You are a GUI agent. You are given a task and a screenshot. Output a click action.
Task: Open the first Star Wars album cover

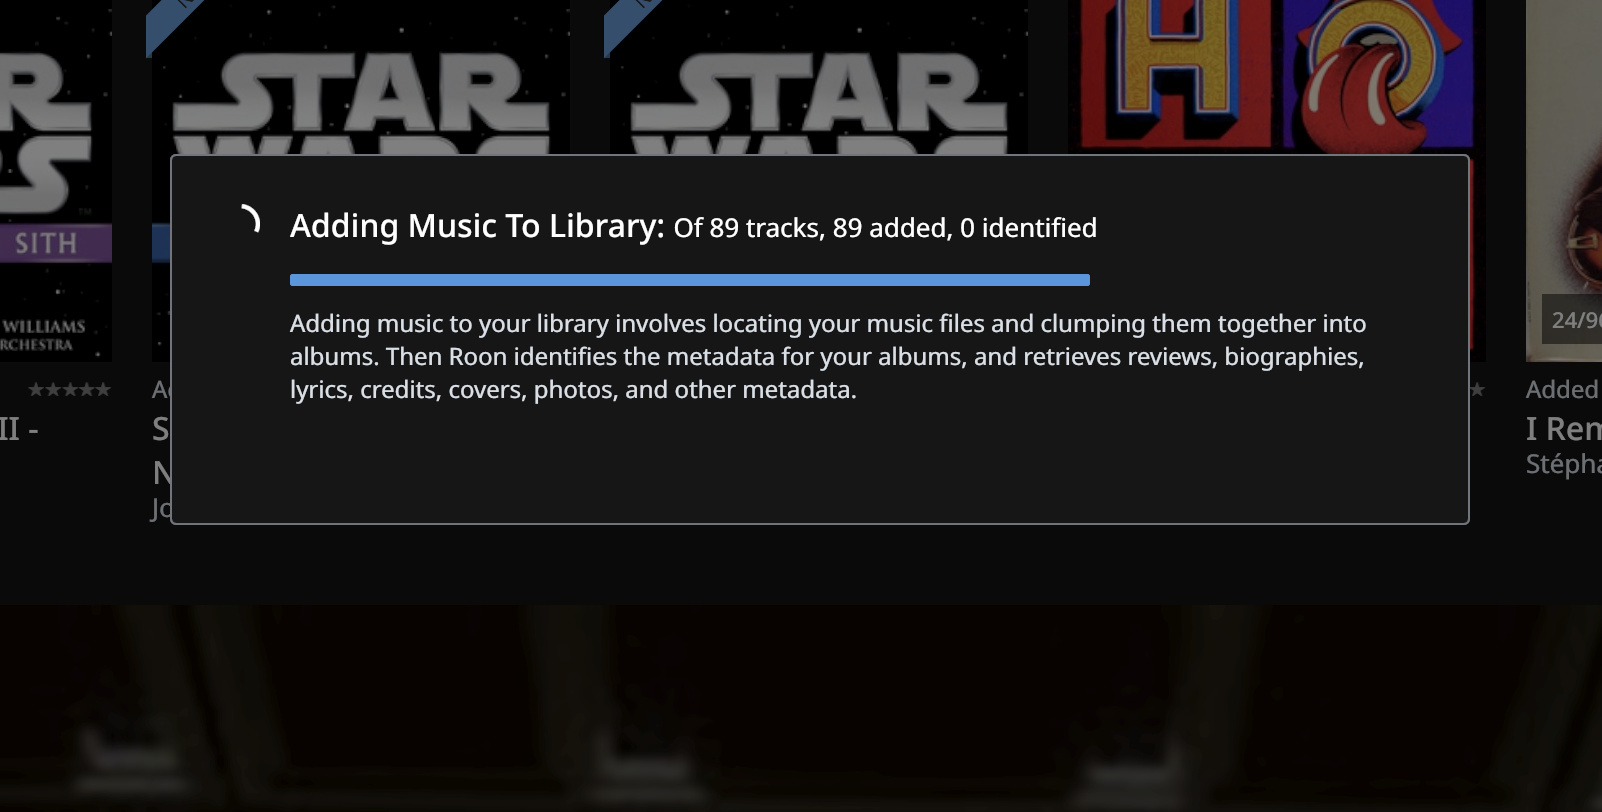[361, 78]
